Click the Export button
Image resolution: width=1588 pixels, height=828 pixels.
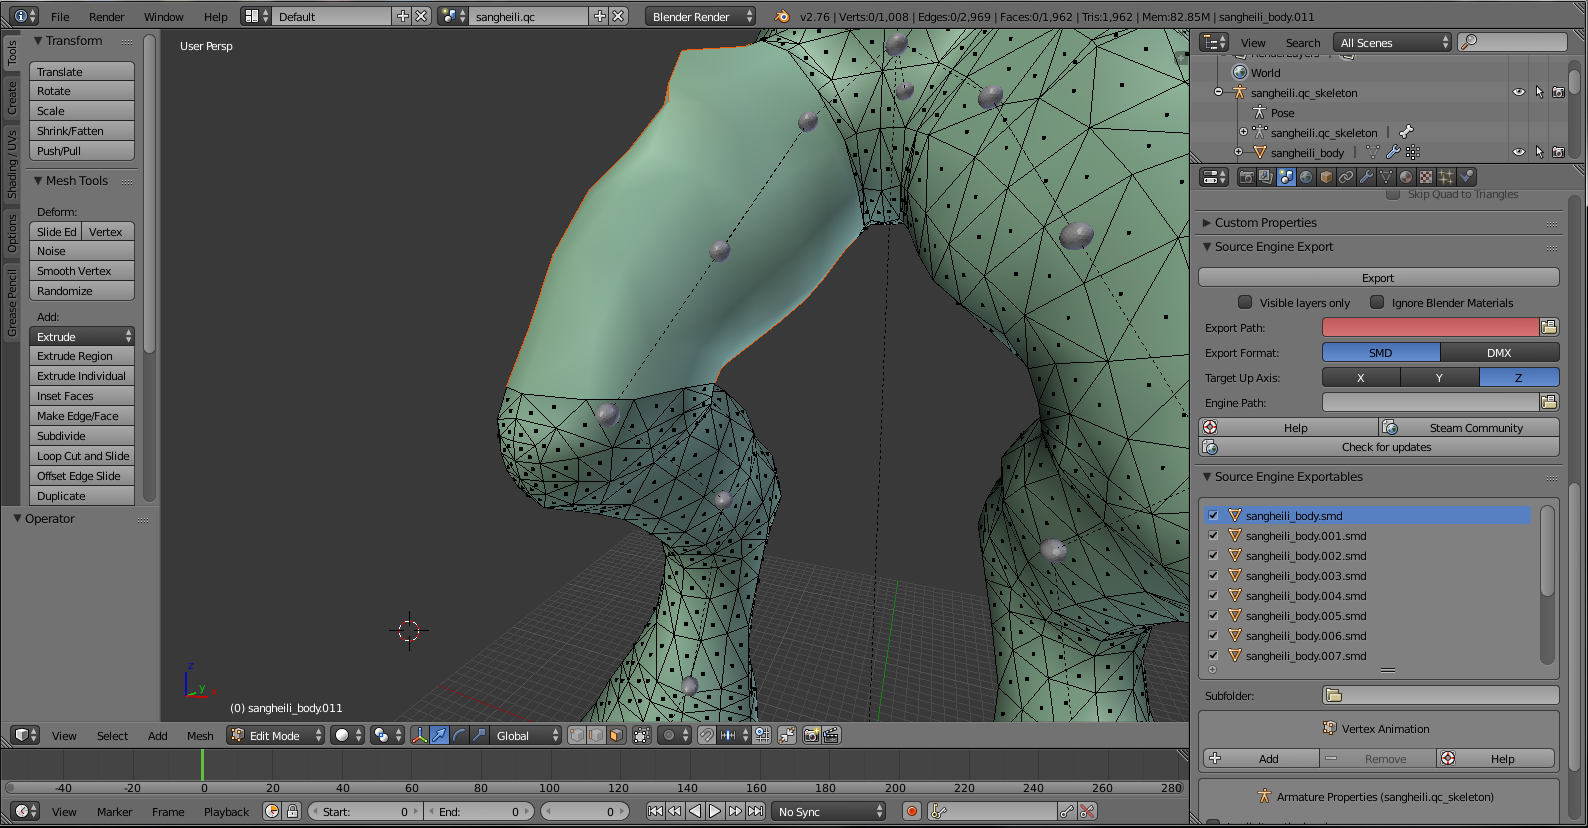[1377, 277]
